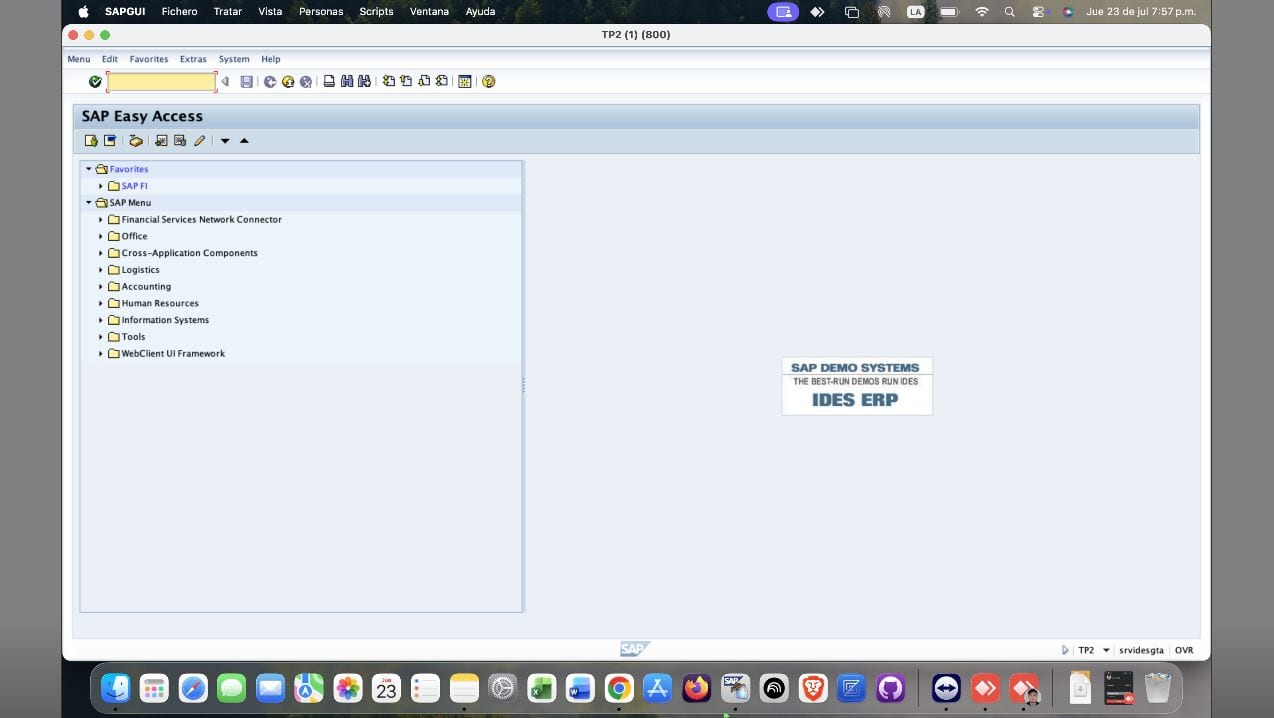This screenshot has width=1274, height=718.
Task: Collapse the SAP Menu node
Action: click(x=89, y=203)
